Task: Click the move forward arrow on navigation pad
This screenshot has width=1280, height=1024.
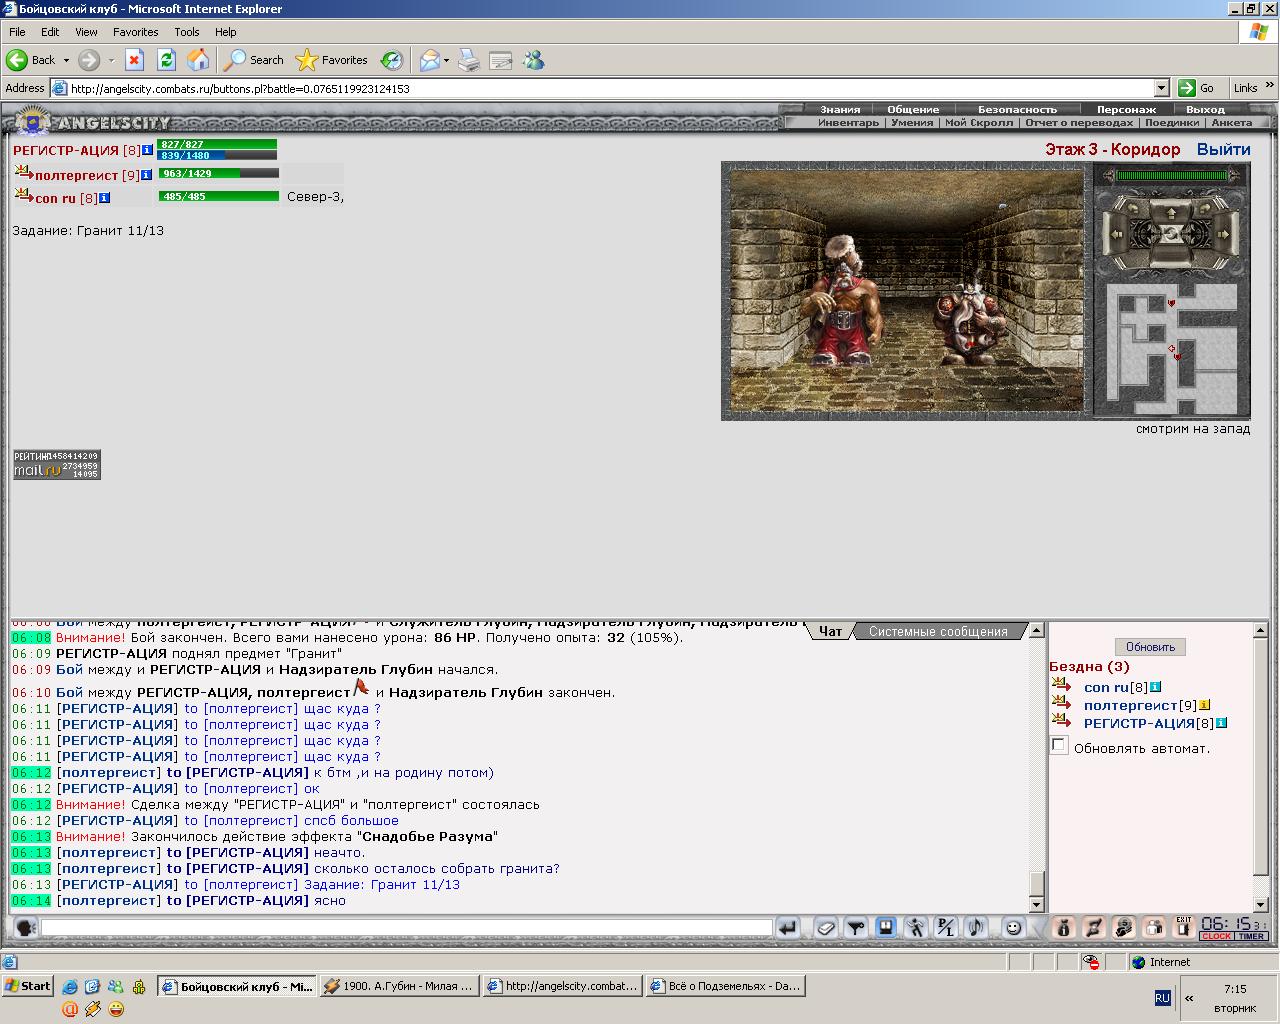Action: (1171, 213)
